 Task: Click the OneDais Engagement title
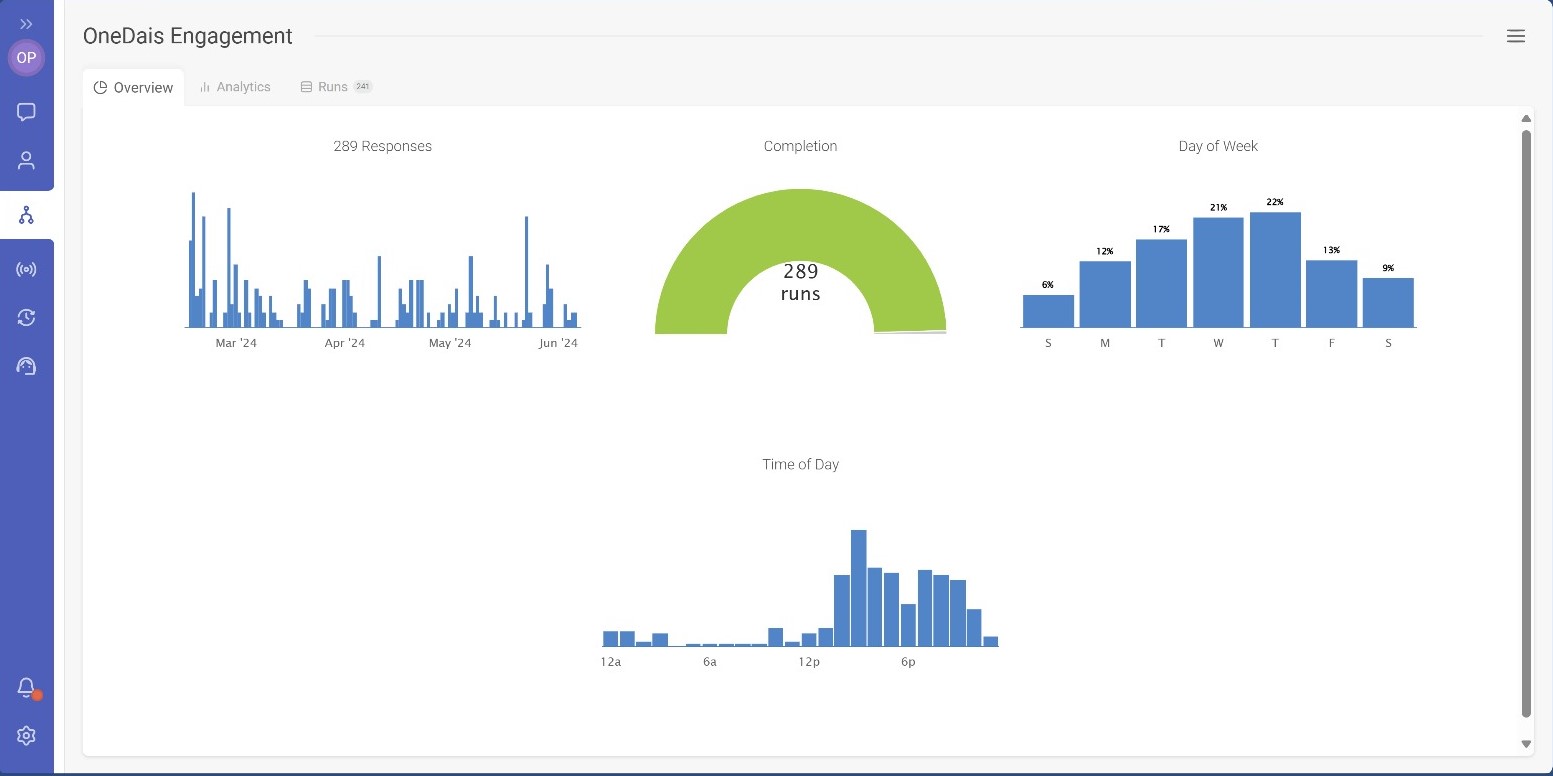tap(187, 36)
